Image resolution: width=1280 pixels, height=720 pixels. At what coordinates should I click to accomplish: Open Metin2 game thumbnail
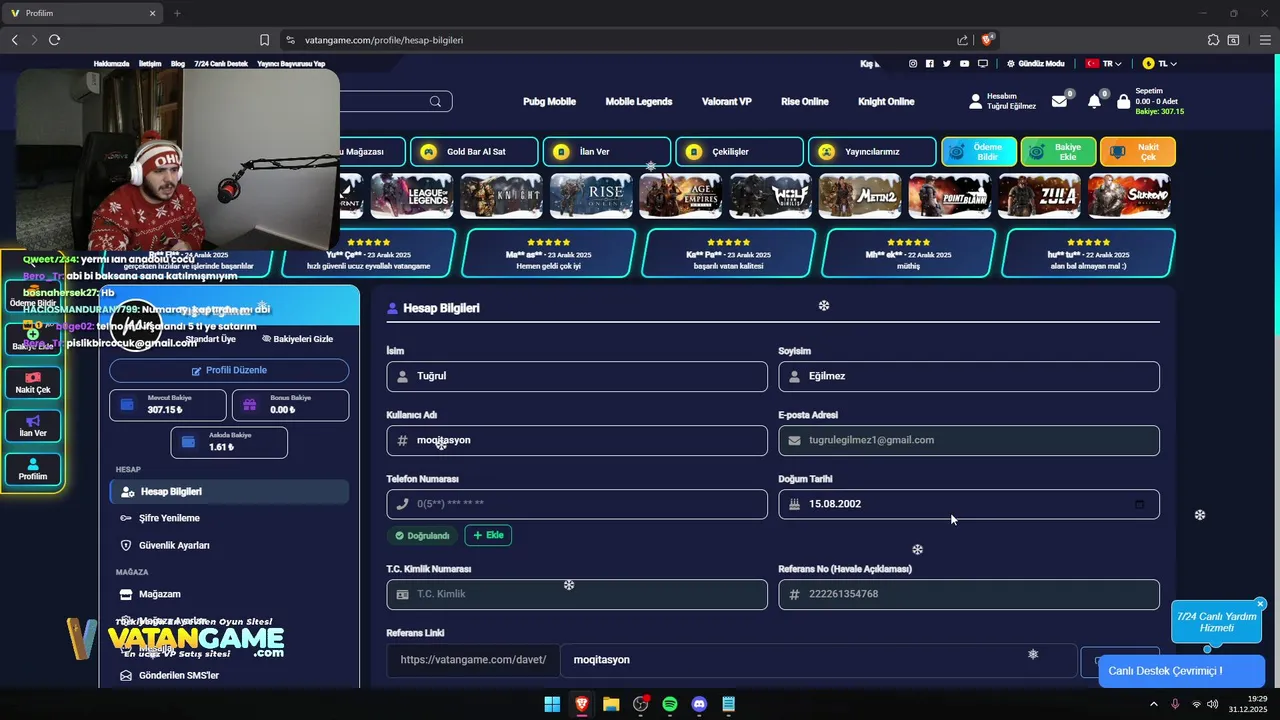860,196
